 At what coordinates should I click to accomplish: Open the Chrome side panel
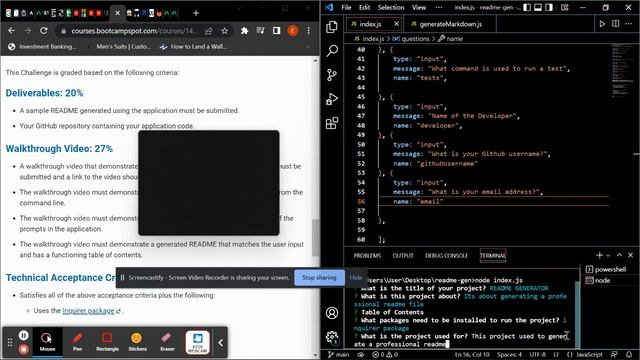276,31
